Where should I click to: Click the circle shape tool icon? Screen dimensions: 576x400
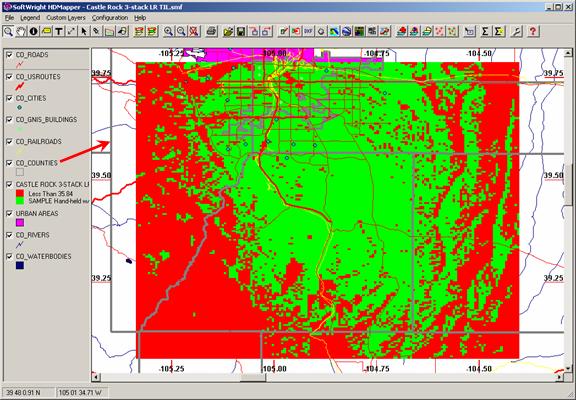coord(321,32)
